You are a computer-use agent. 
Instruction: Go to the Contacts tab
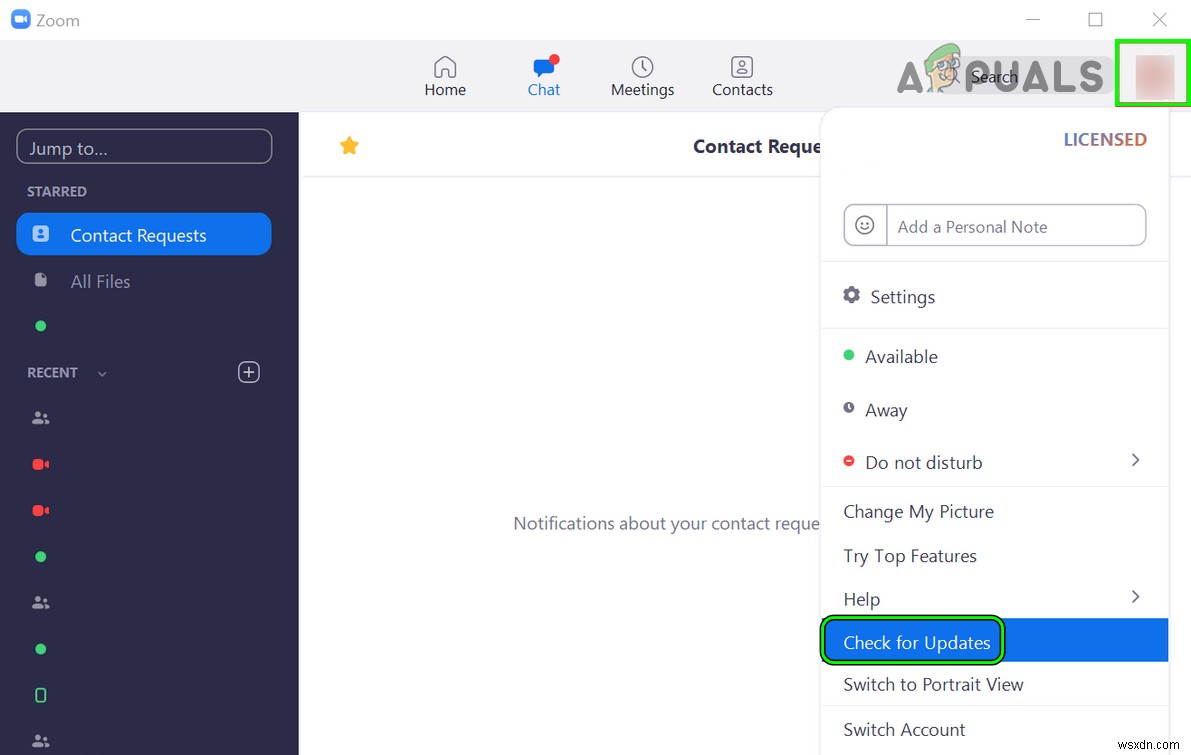click(742, 77)
